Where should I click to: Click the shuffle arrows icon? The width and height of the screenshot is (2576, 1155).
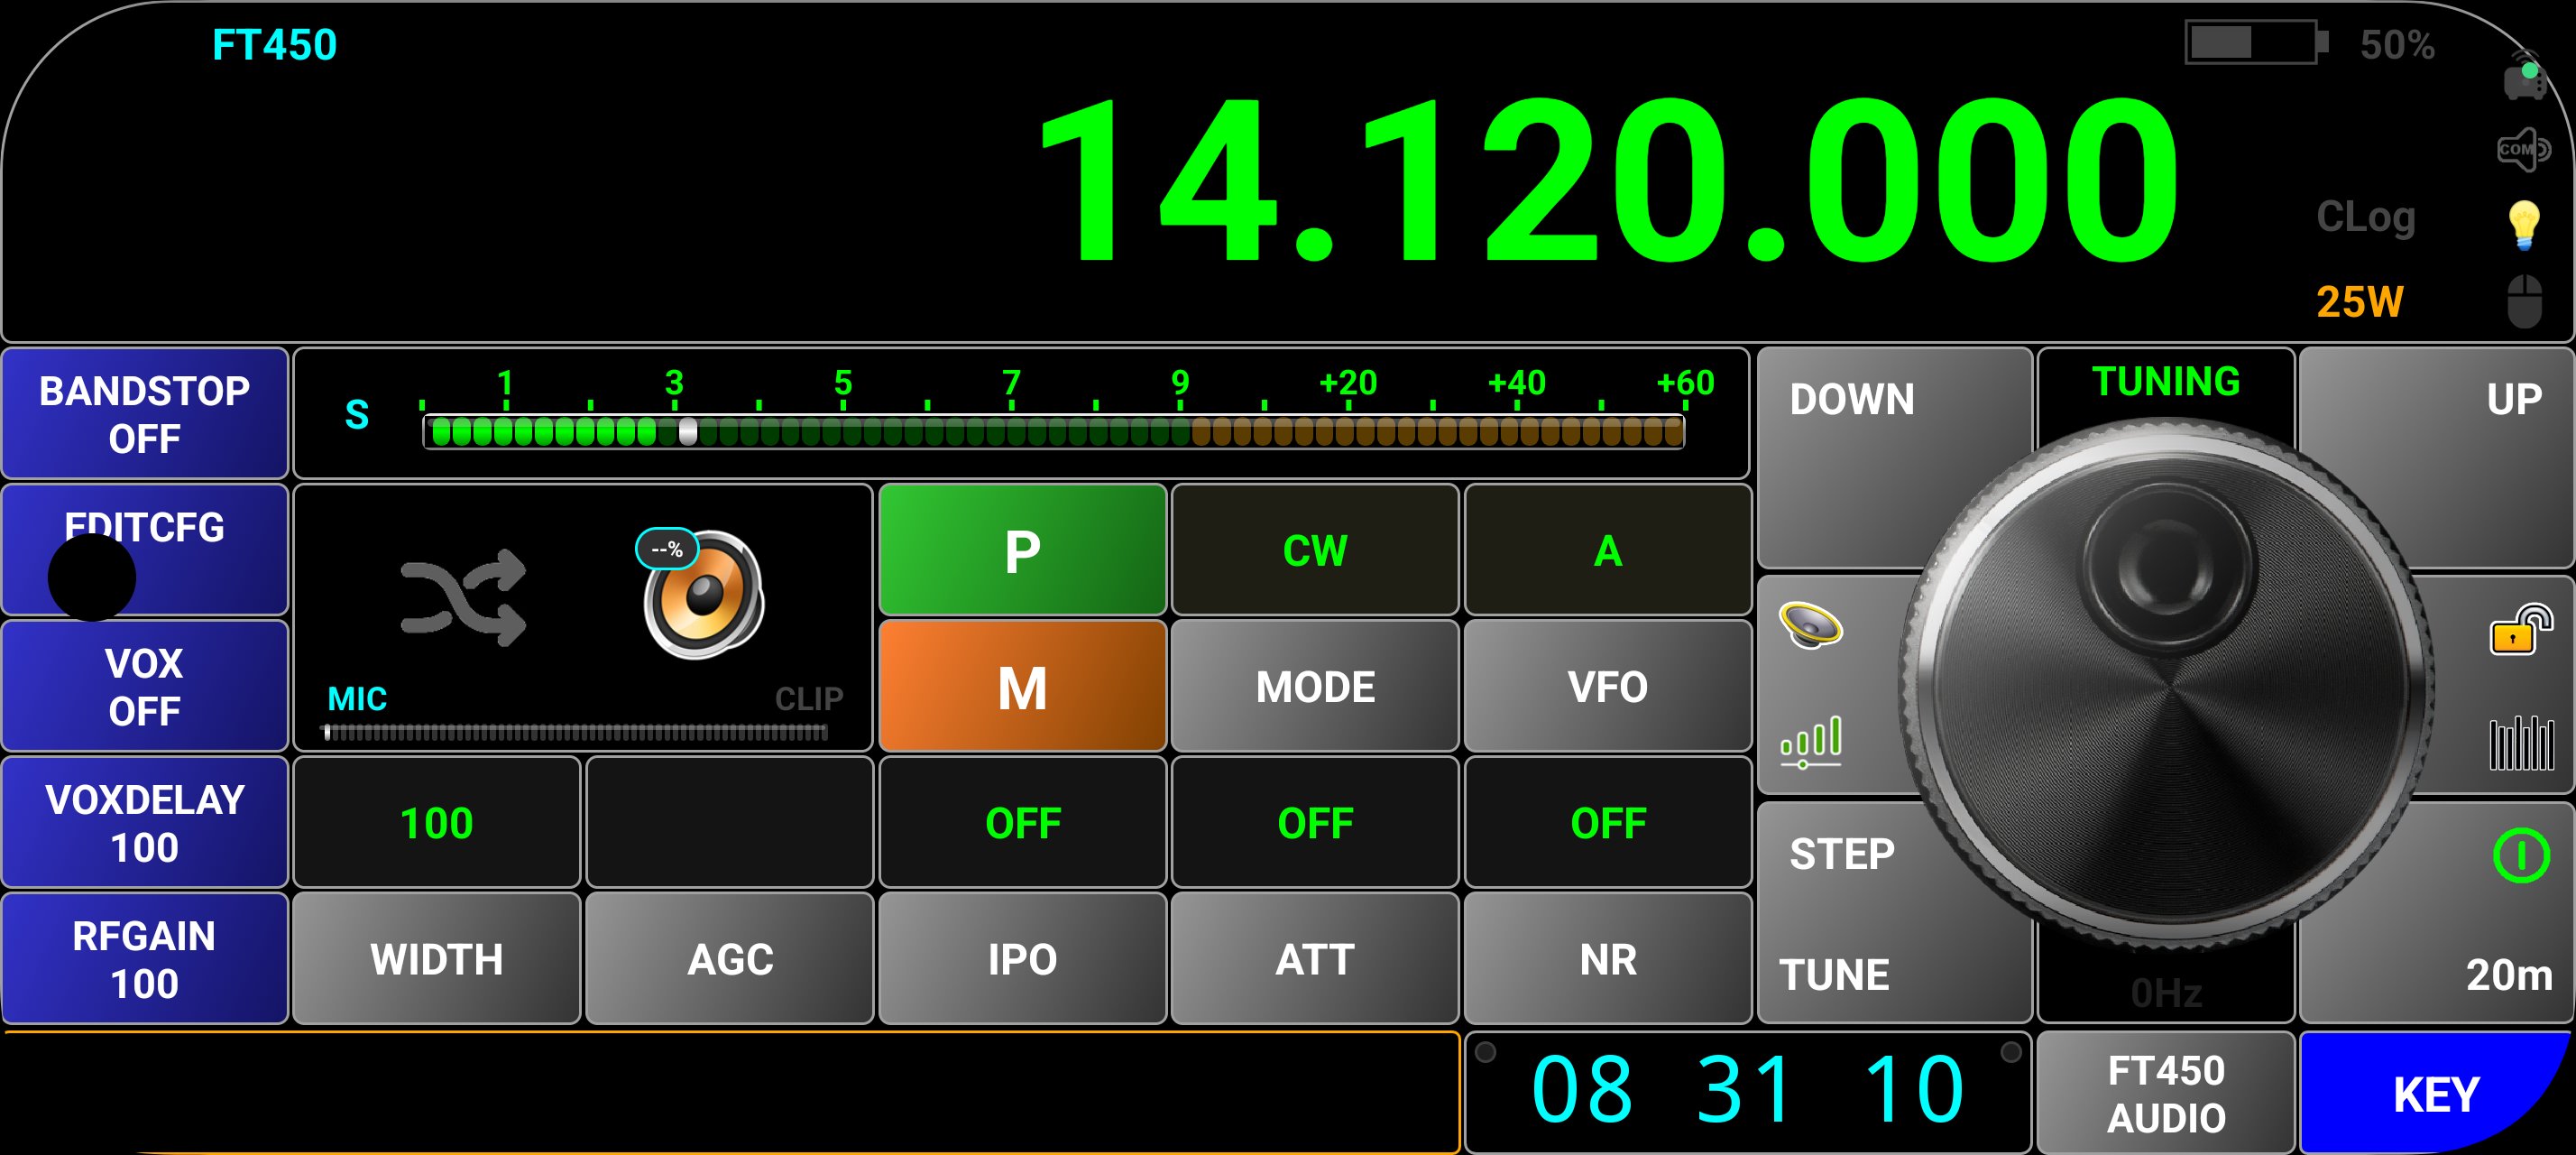click(463, 598)
